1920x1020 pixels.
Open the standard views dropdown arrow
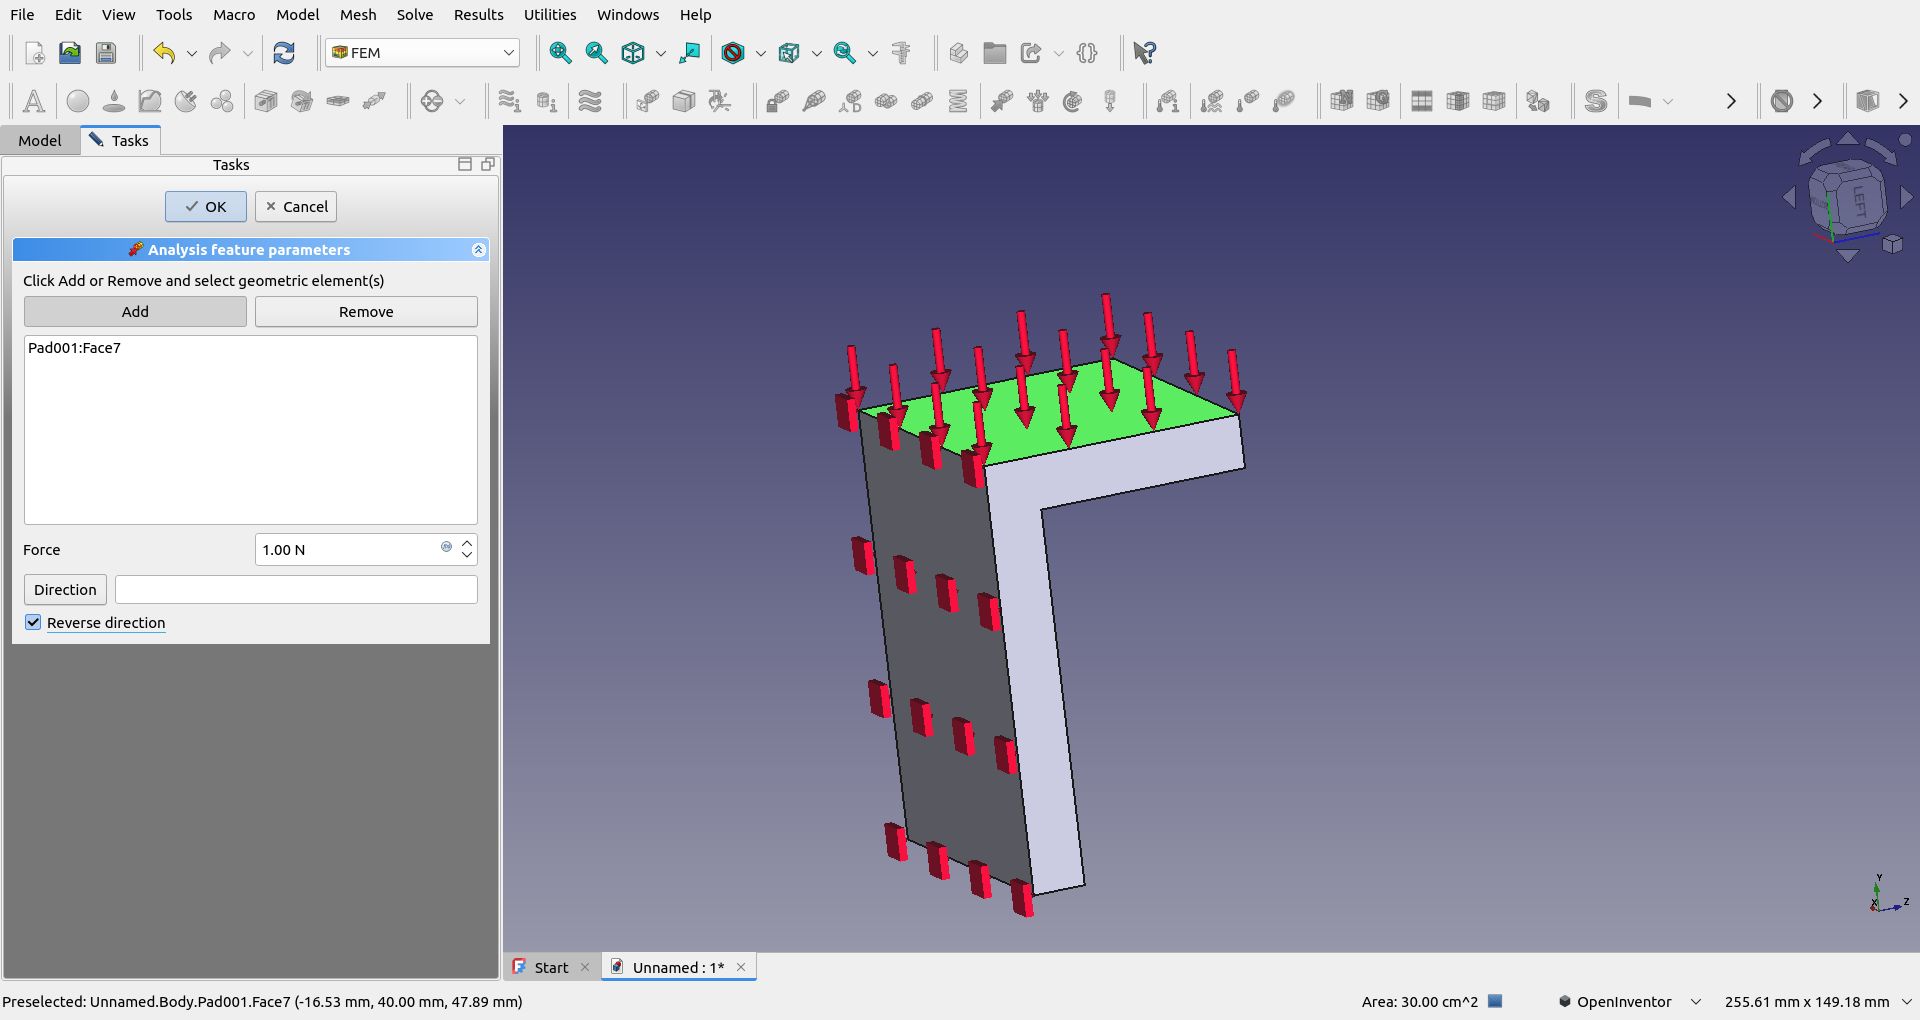pos(661,53)
